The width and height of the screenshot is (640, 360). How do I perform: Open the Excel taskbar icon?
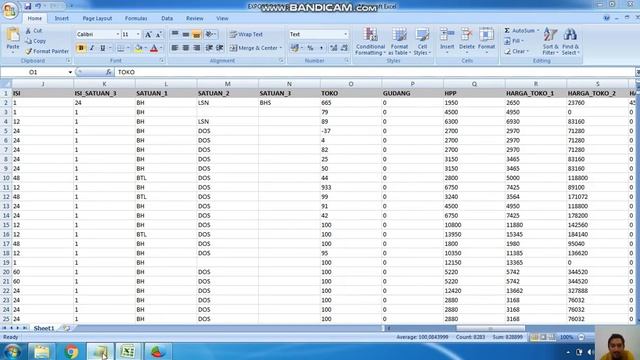pyautogui.click(x=128, y=351)
